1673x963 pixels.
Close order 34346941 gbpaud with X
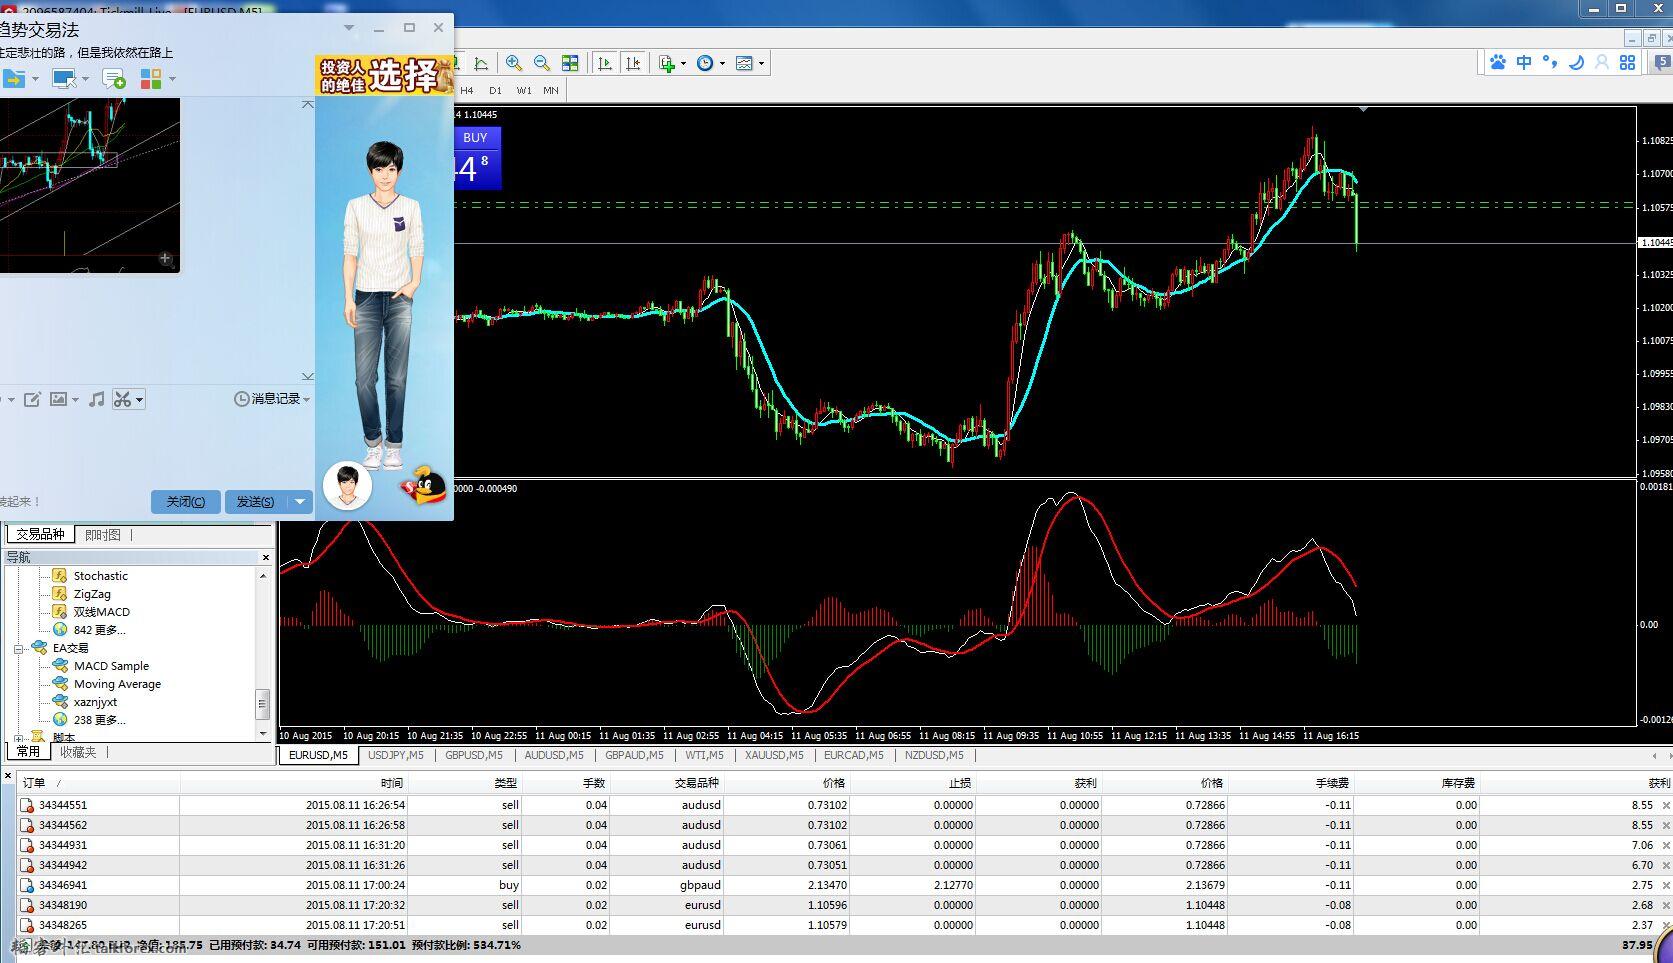click(x=1666, y=885)
